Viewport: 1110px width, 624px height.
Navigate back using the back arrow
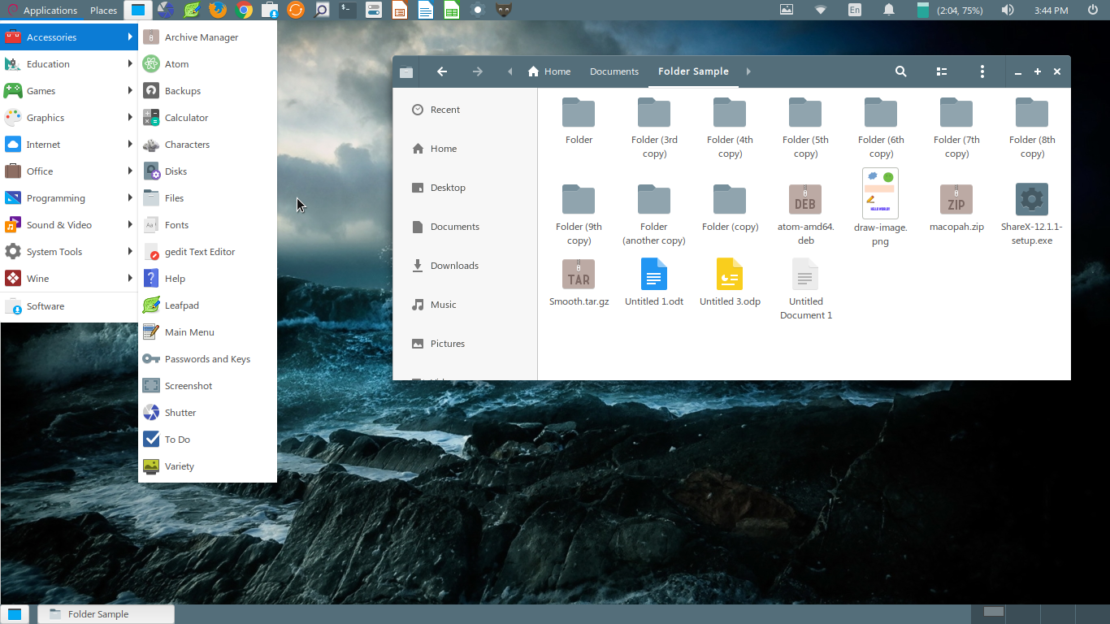coord(442,71)
